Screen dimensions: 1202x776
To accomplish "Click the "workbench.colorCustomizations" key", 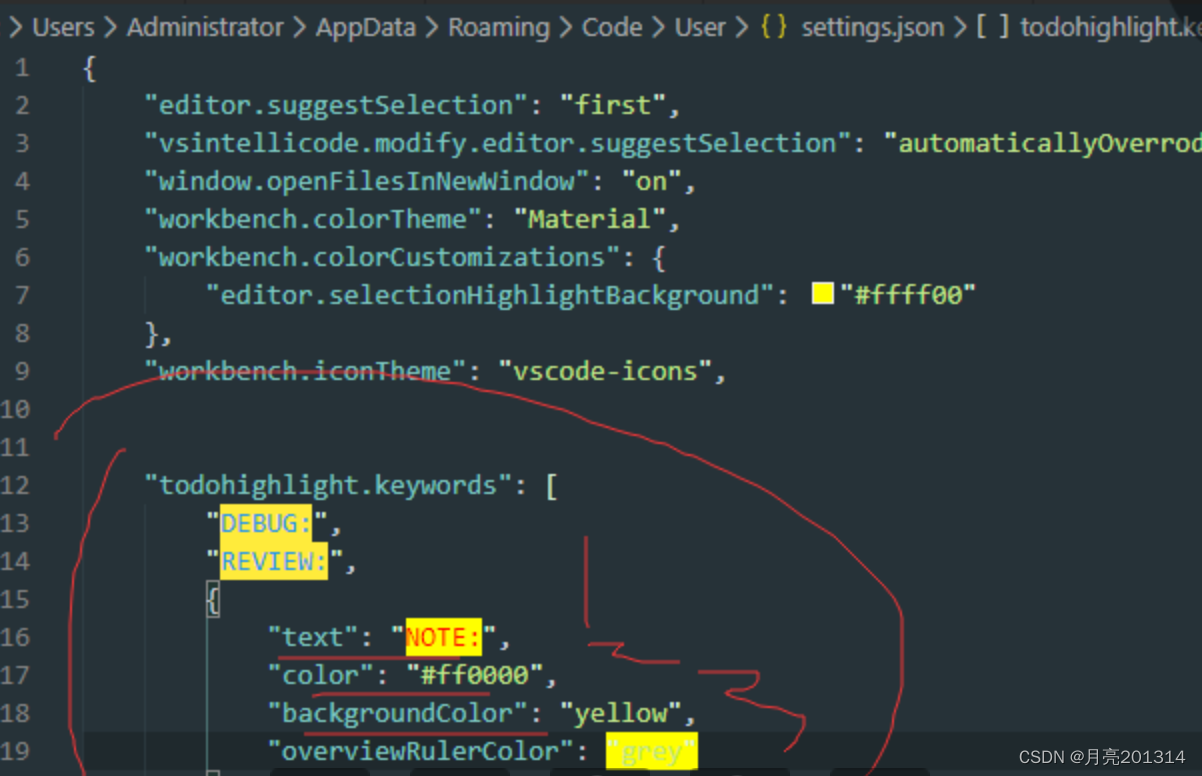I will pos(382,257).
